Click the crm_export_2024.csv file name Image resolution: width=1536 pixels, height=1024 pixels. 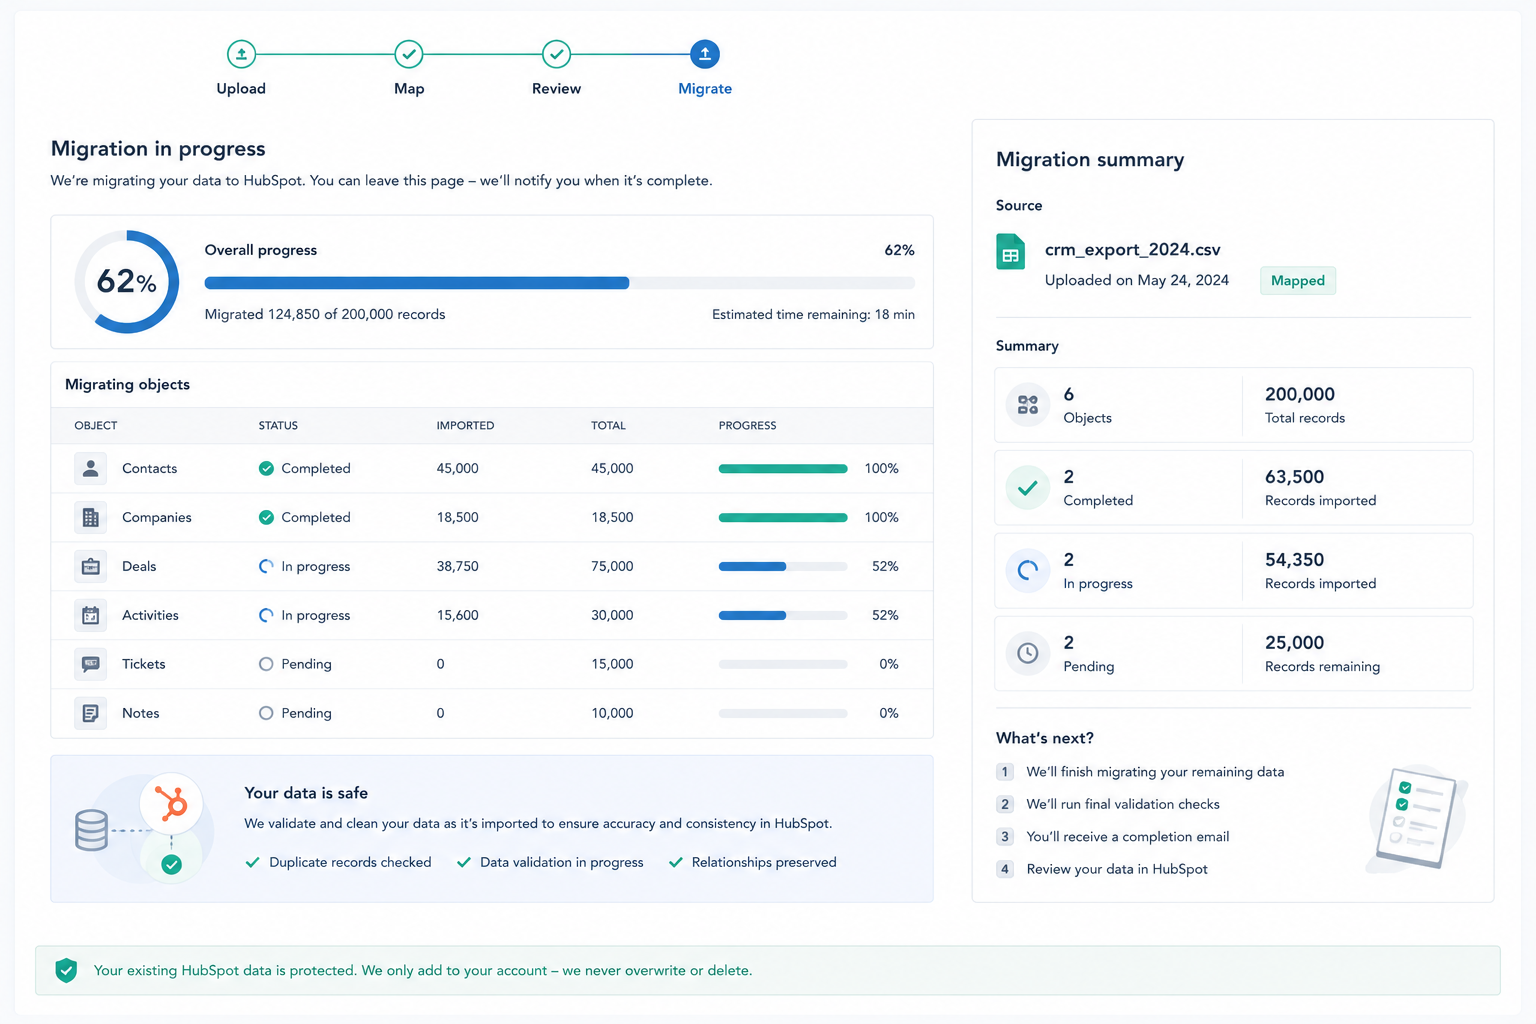tap(1133, 250)
